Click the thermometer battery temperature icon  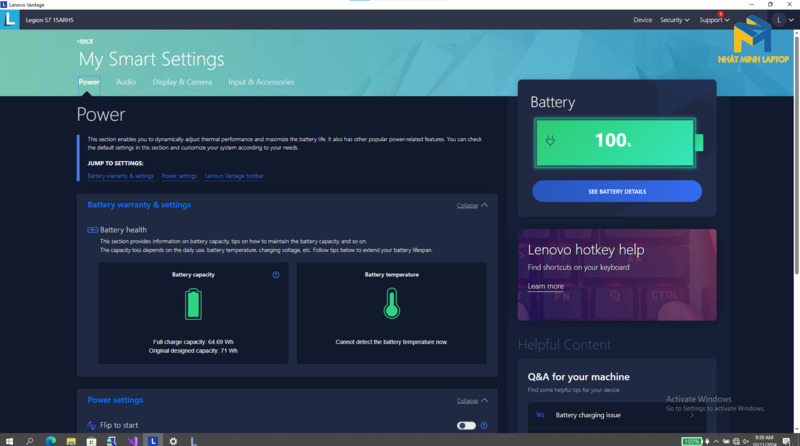click(x=391, y=303)
